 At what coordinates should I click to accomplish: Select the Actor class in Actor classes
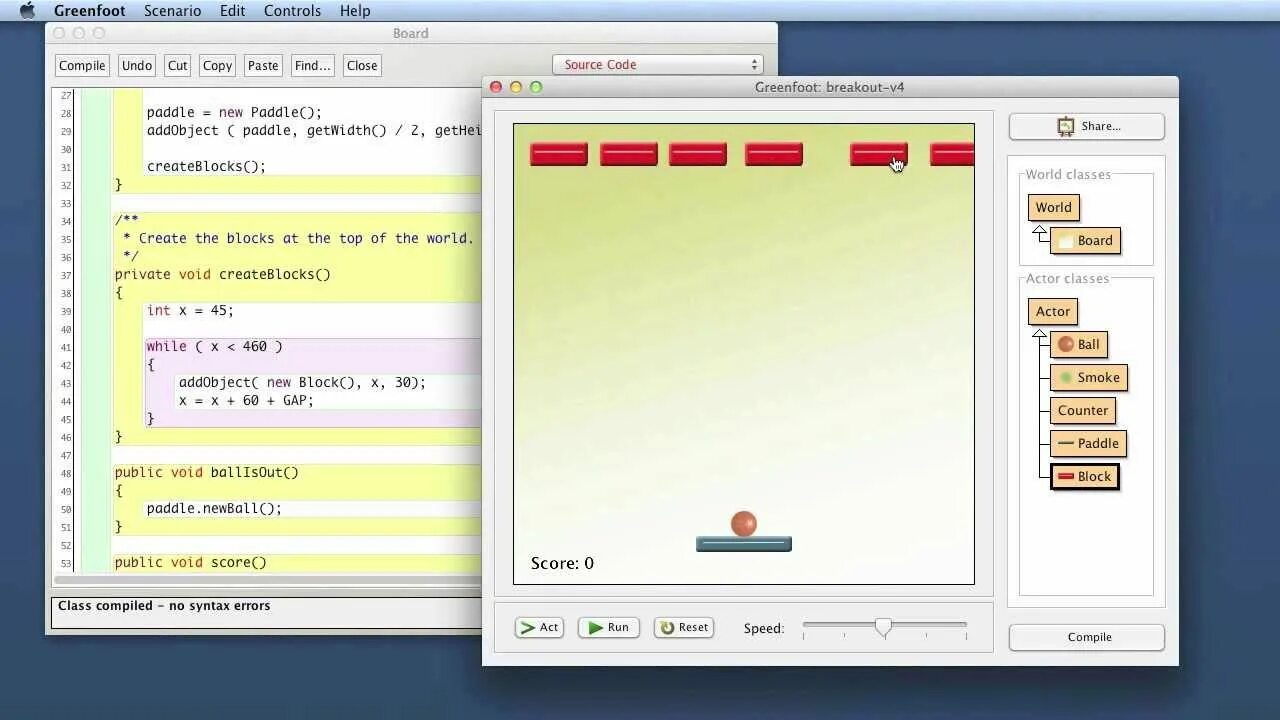[x=1052, y=311]
